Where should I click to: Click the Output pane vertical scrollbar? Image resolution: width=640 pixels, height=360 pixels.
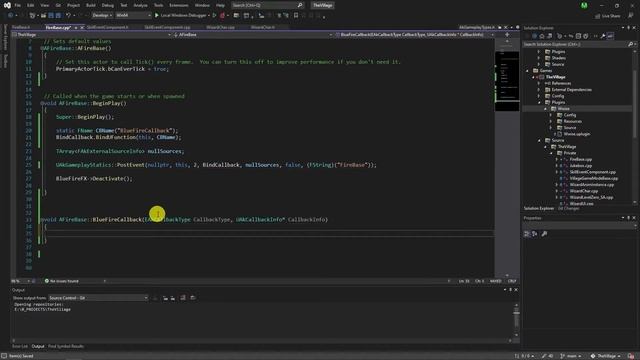516,320
